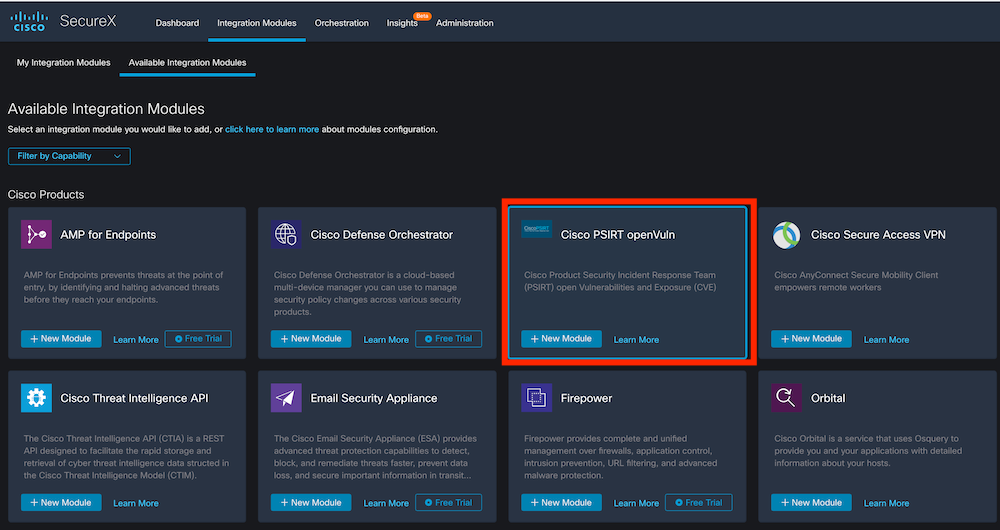Click the Cisco AnyConnect Secure Mobility Client description
Image resolution: width=1000 pixels, height=530 pixels.
[x=856, y=281]
